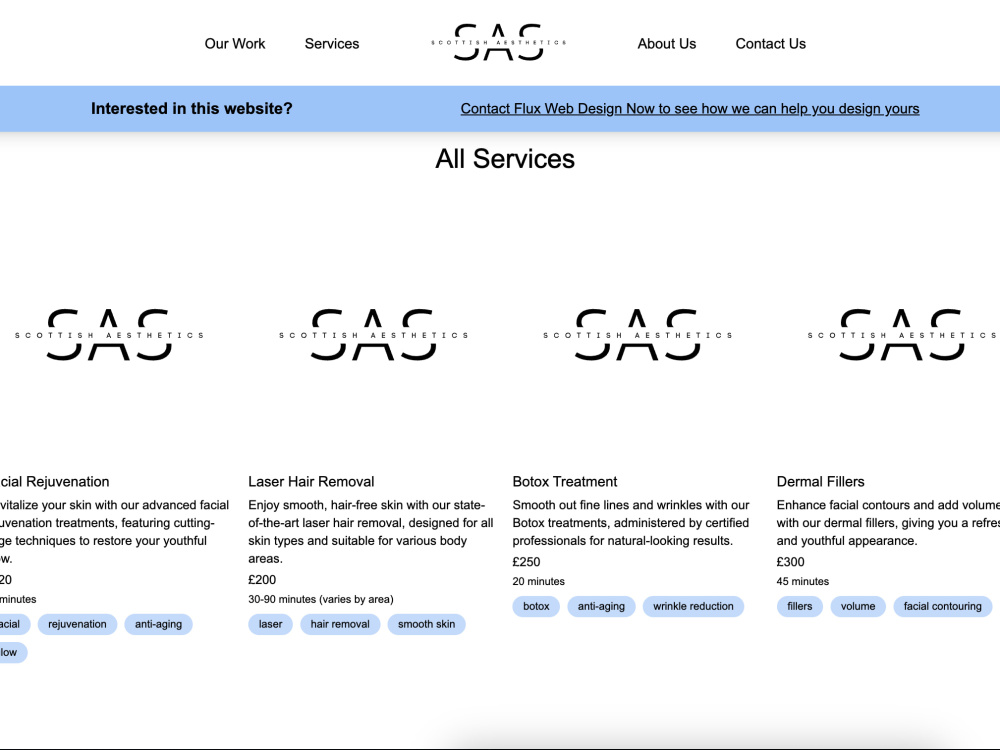Click the Interested in this website? text
1000x750 pixels.
[x=191, y=109]
